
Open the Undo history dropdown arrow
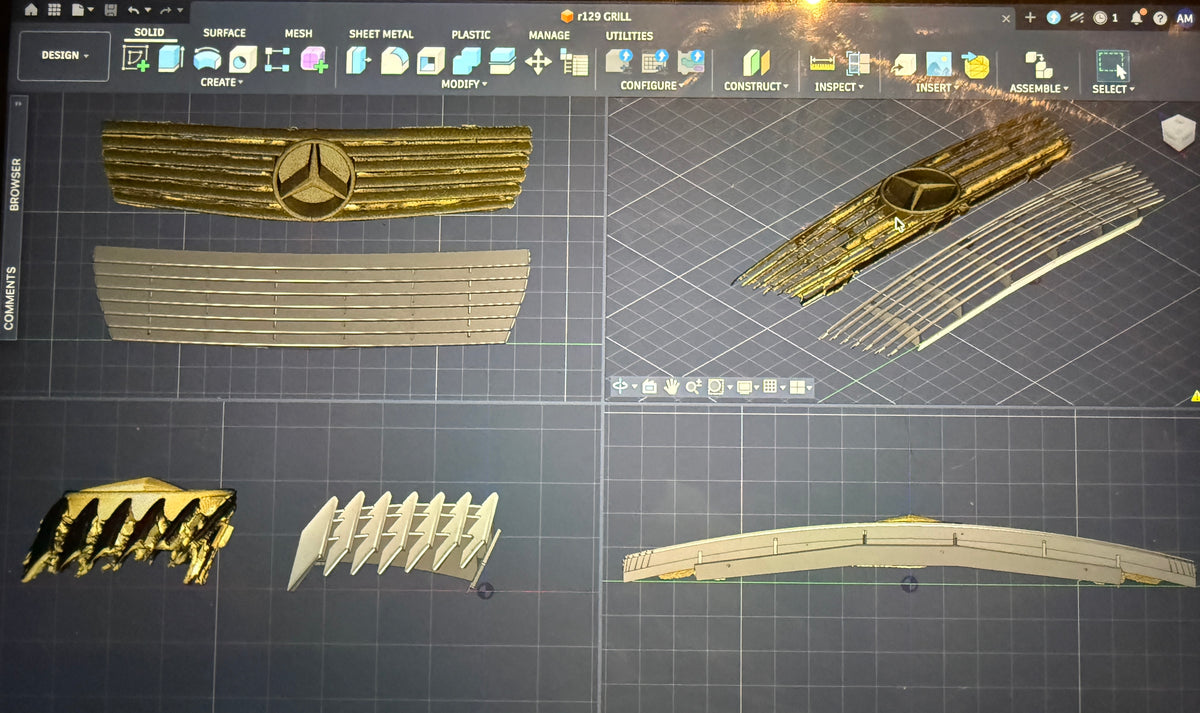pyautogui.click(x=148, y=11)
